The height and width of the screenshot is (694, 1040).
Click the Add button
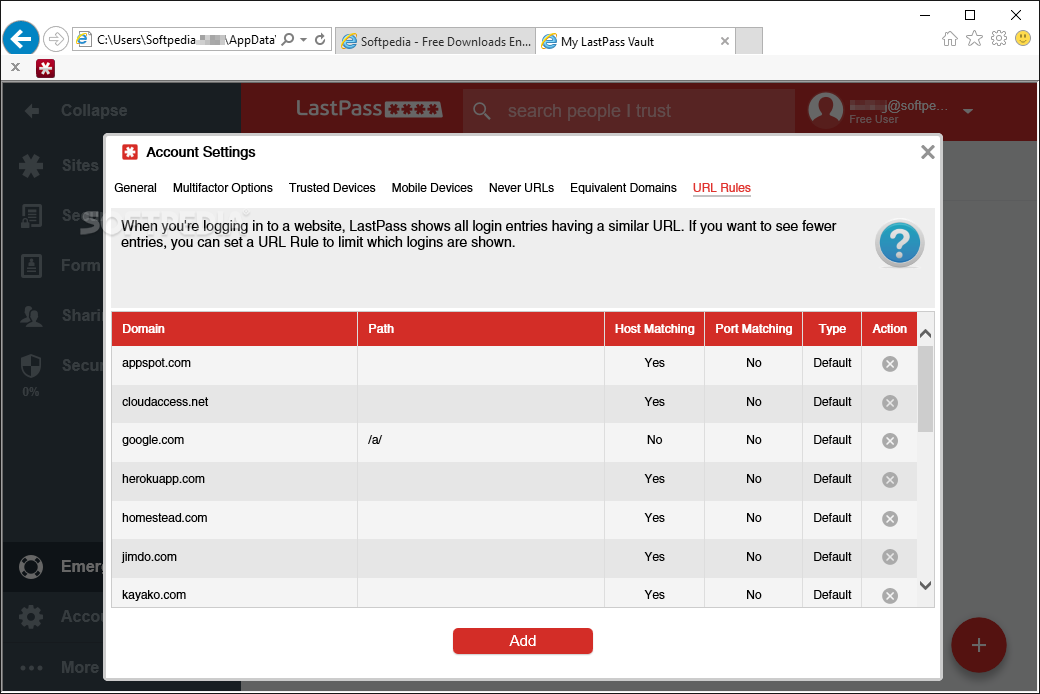pyautogui.click(x=523, y=641)
